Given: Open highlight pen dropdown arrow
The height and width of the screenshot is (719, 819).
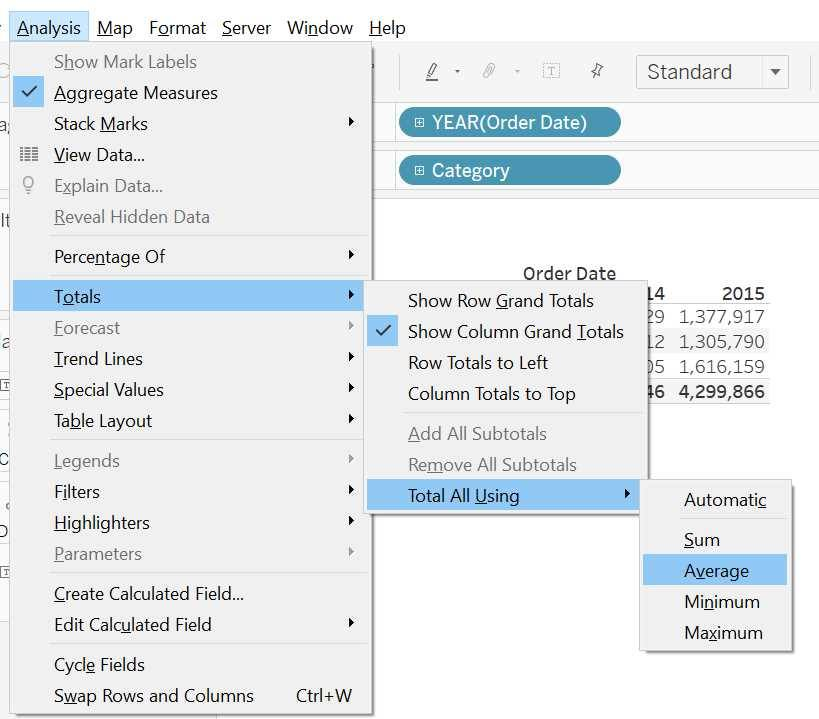Looking at the screenshot, I should (x=457, y=72).
